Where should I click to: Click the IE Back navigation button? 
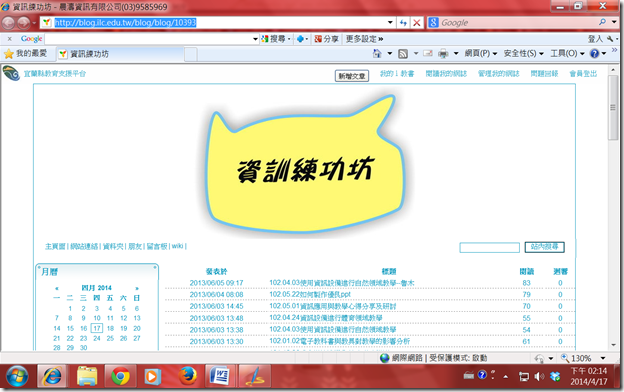8,23
